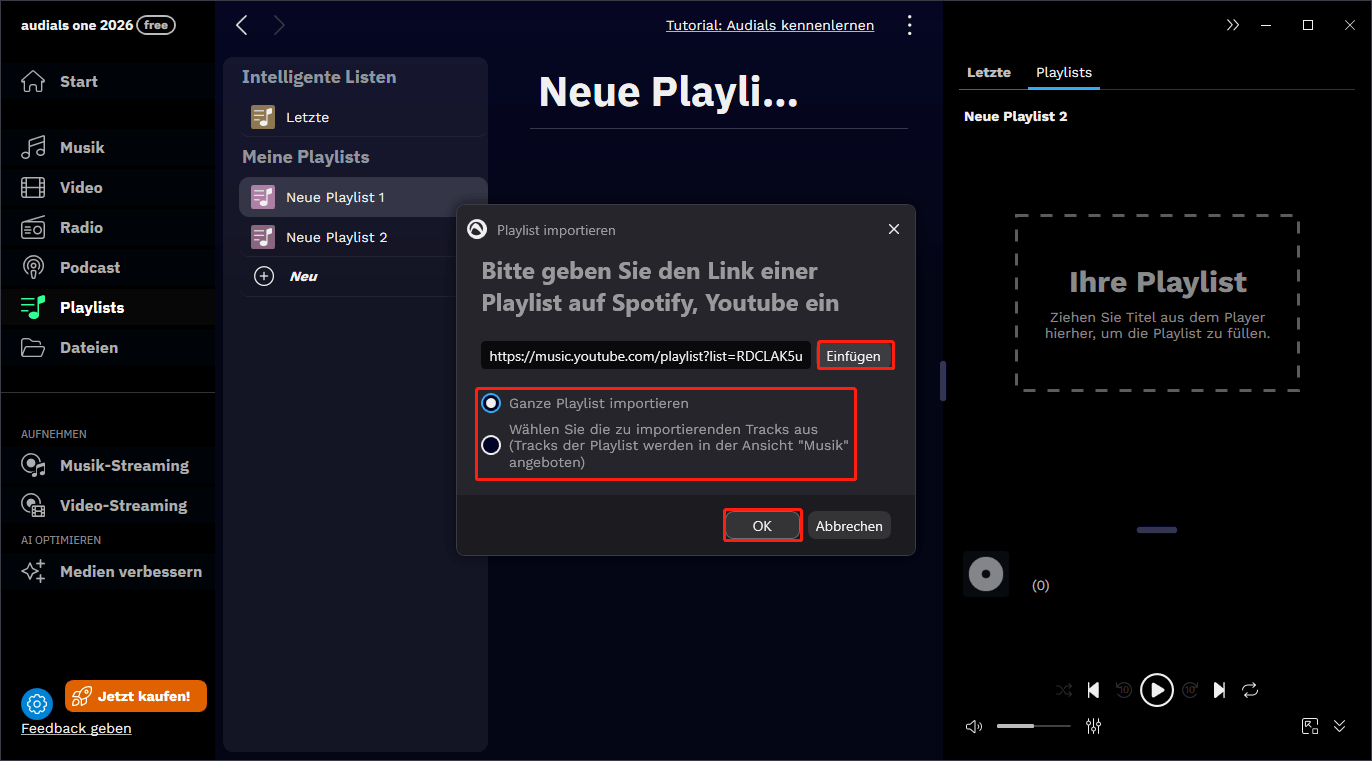This screenshot has height=761, width=1372.
Task: Collapse the right panel with the double arrows
Action: (1233, 25)
